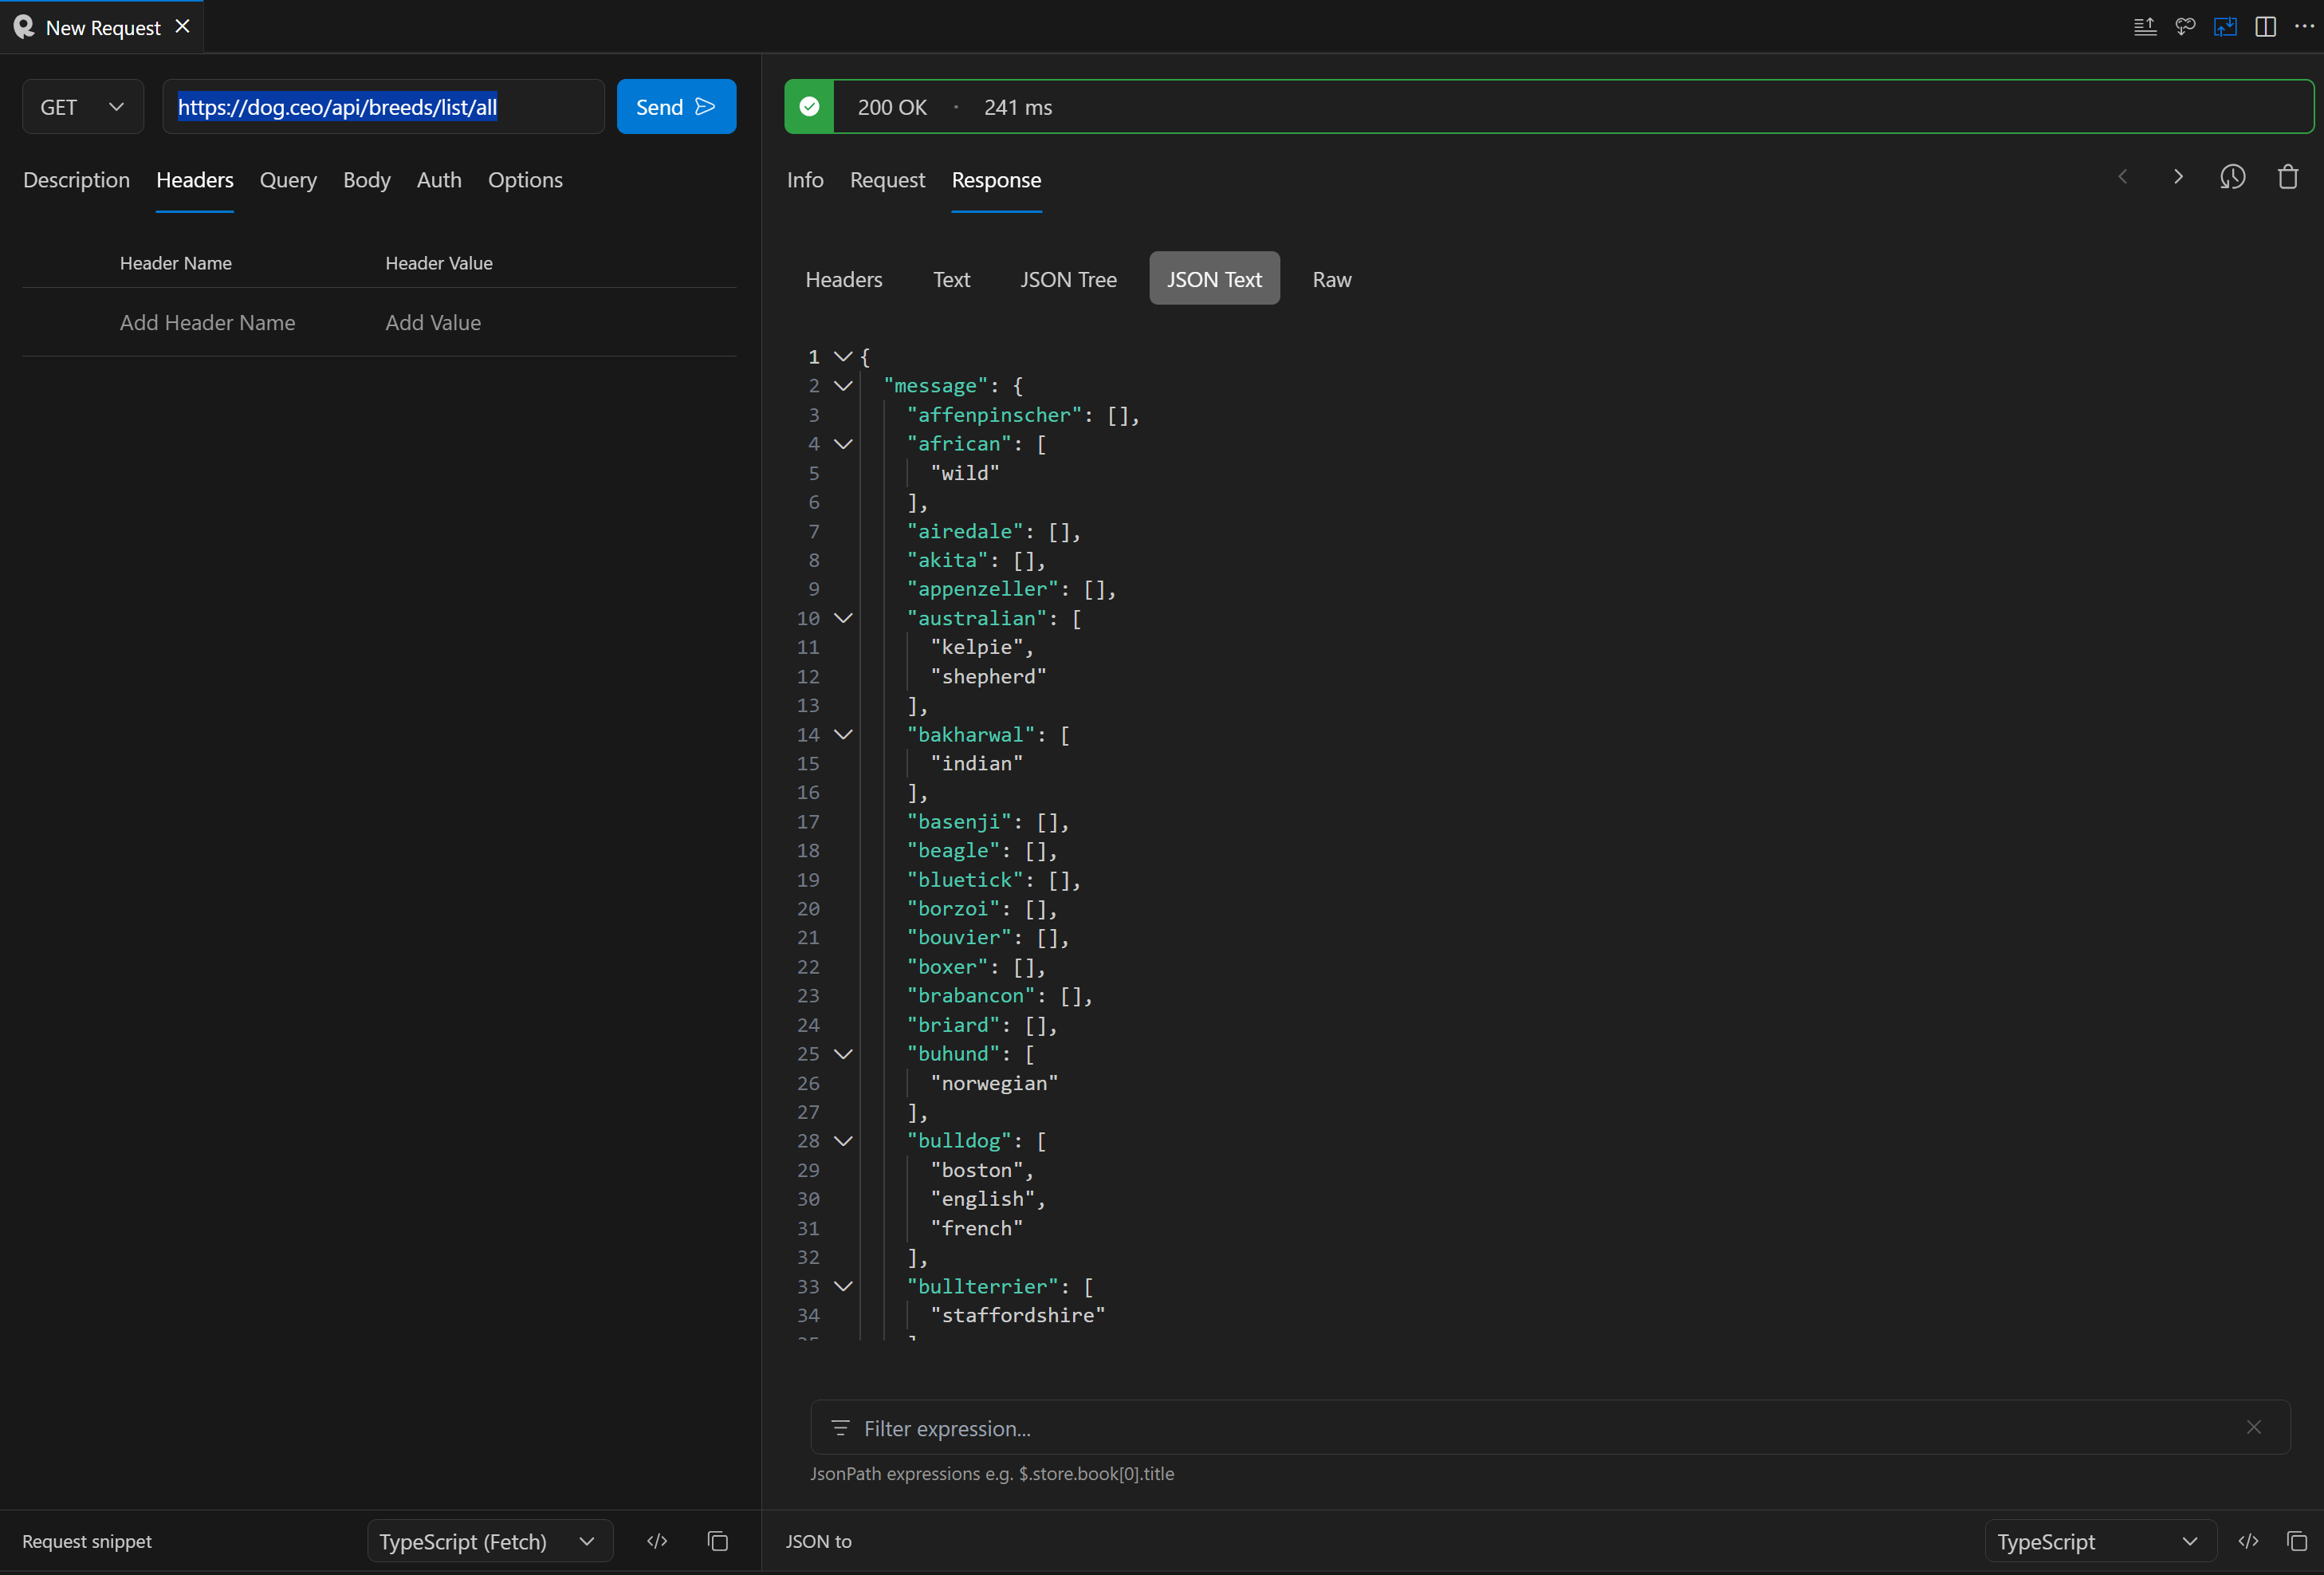Collapse the australian array in the JSON
Image resolution: width=2324 pixels, height=1575 pixels.
coord(843,618)
